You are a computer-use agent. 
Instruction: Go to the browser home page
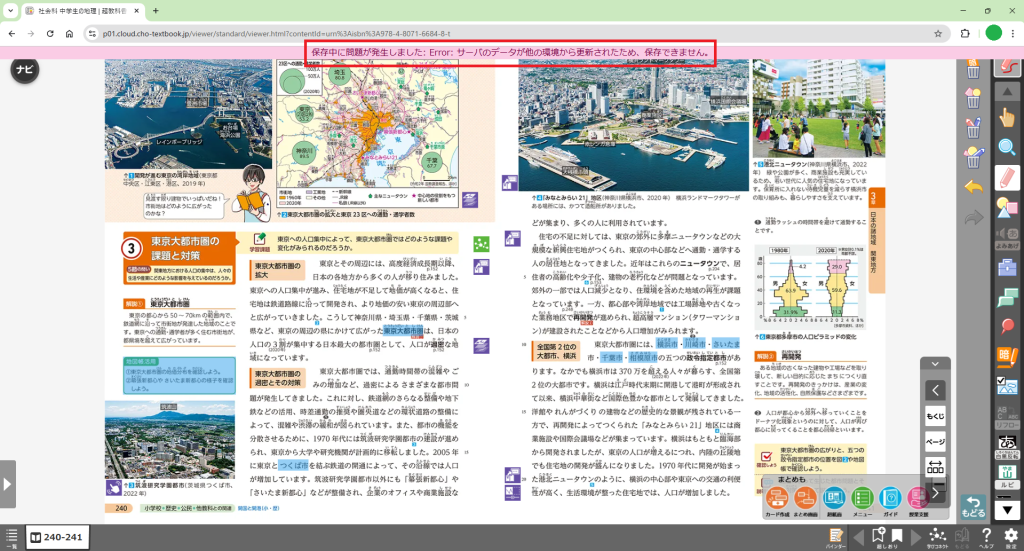click(69, 33)
